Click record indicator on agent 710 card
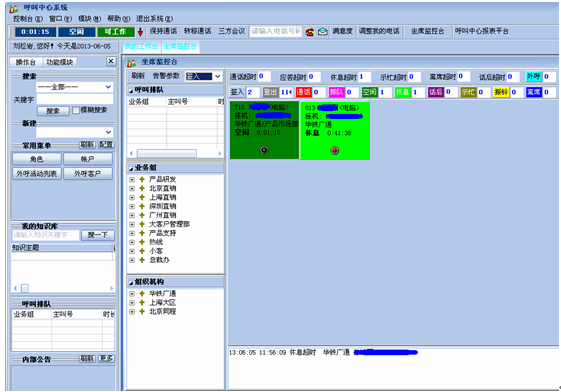The width and height of the screenshot is (561, 392). (x=264, y=150)
